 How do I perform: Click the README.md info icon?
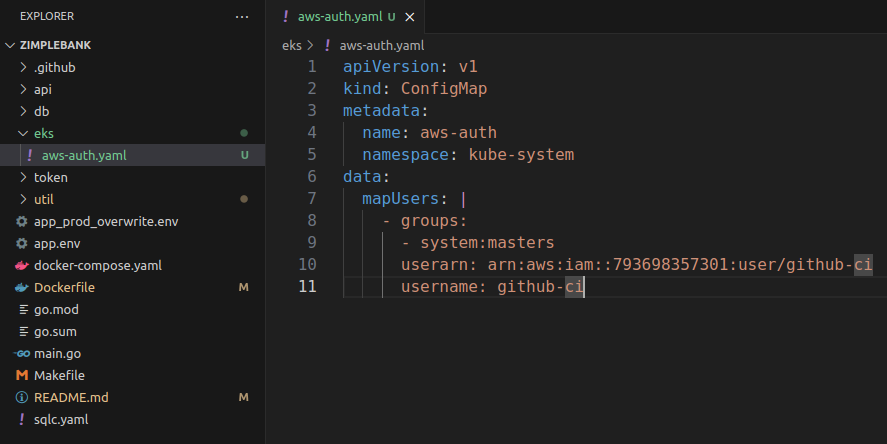(x=22, y=397)
